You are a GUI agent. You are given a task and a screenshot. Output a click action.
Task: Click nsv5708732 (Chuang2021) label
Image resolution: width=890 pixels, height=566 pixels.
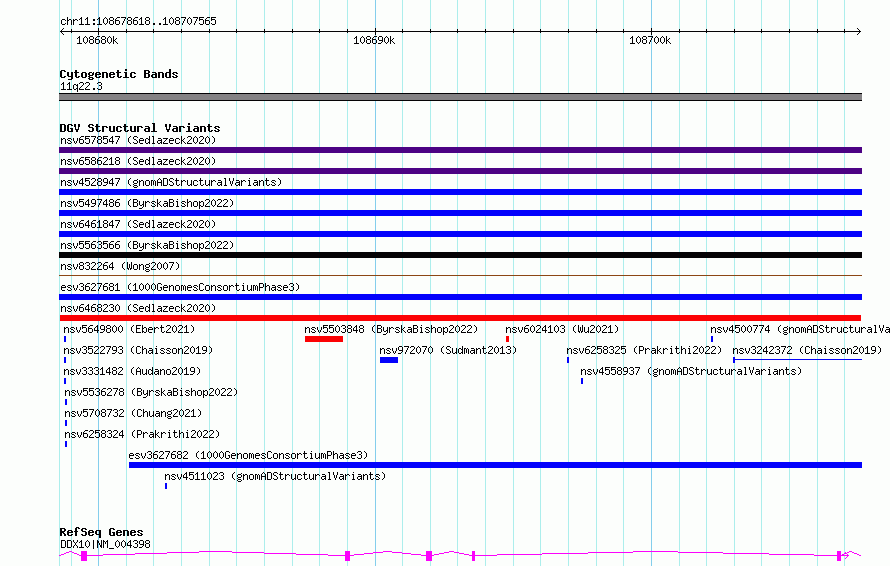click(133, 413)
